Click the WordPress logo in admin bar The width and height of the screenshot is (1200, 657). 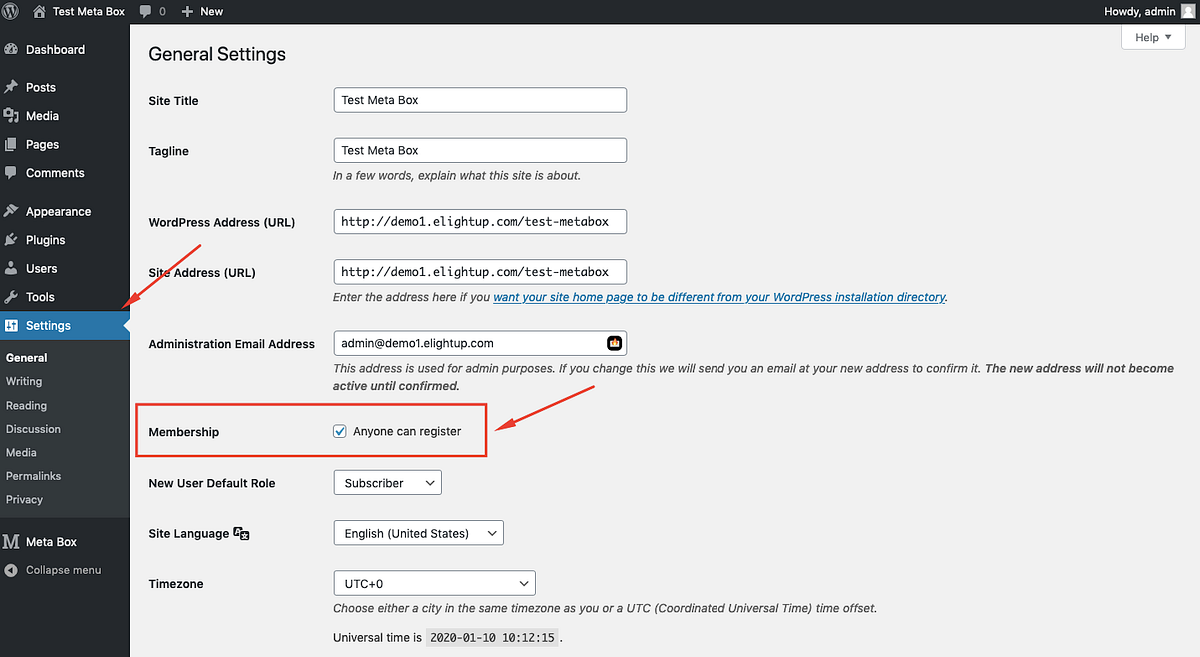coord(11,11)
